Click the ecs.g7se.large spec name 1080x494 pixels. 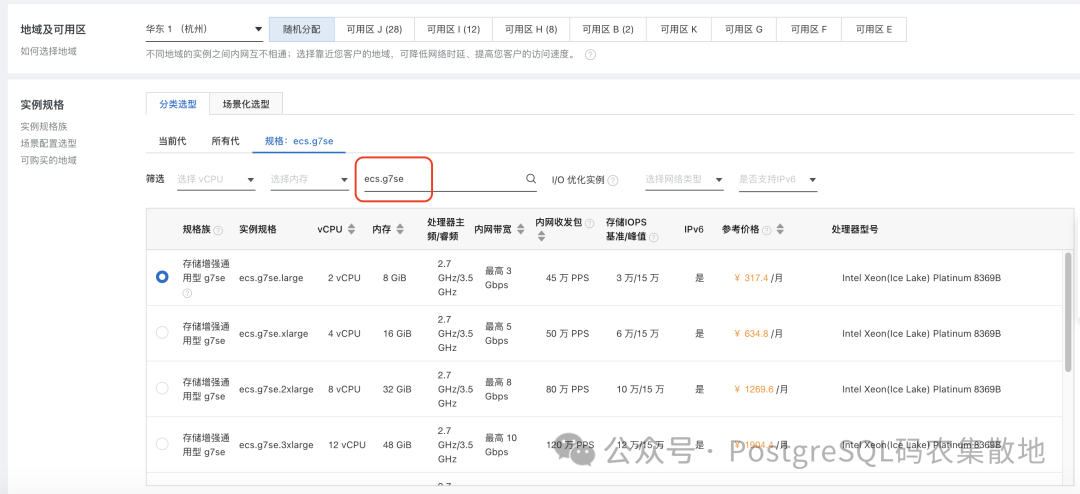(271, 278)
